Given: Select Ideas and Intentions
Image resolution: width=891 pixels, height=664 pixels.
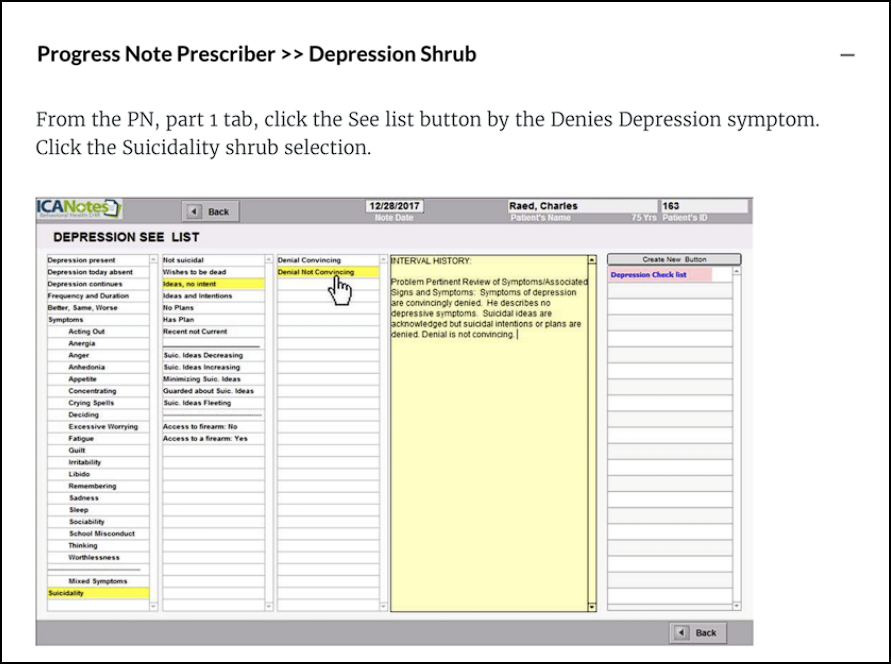Looking at the screenshot, I should click(x=214, y=296).
